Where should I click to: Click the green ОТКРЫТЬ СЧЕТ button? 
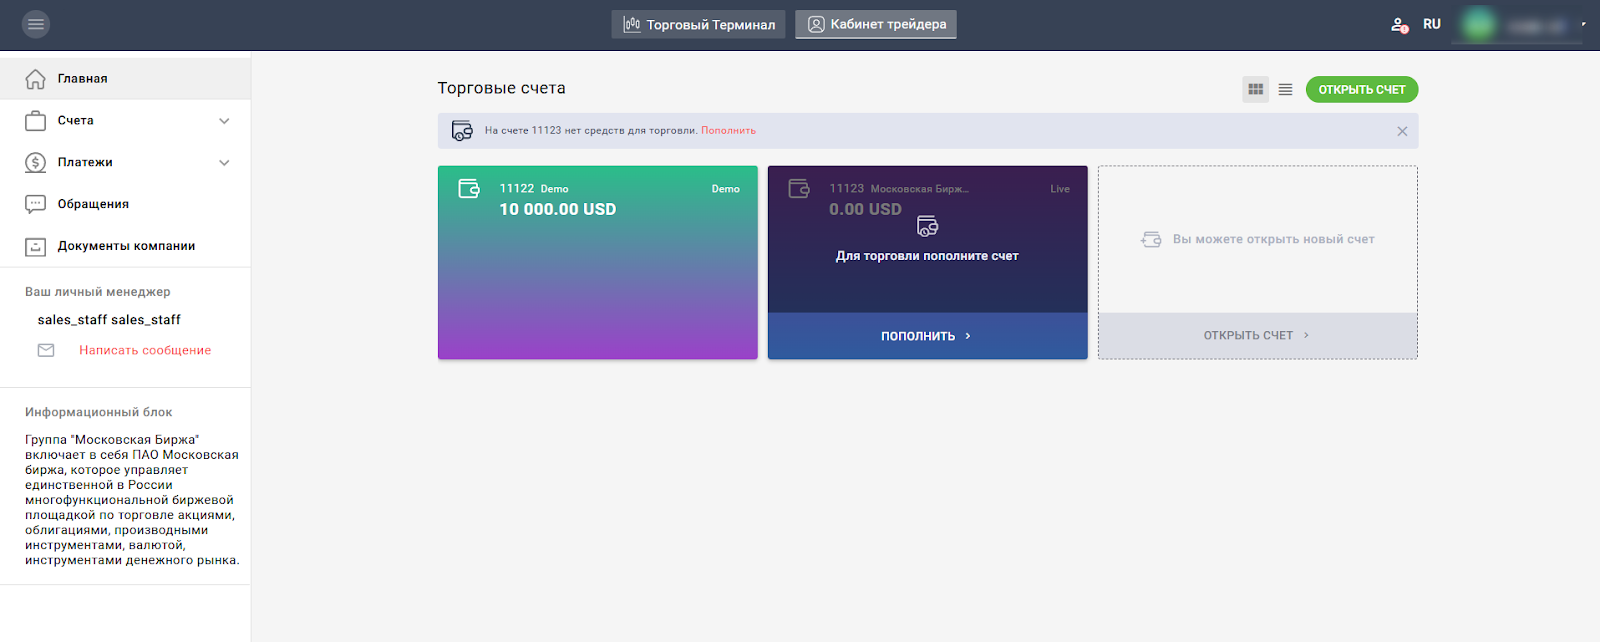1362,89
